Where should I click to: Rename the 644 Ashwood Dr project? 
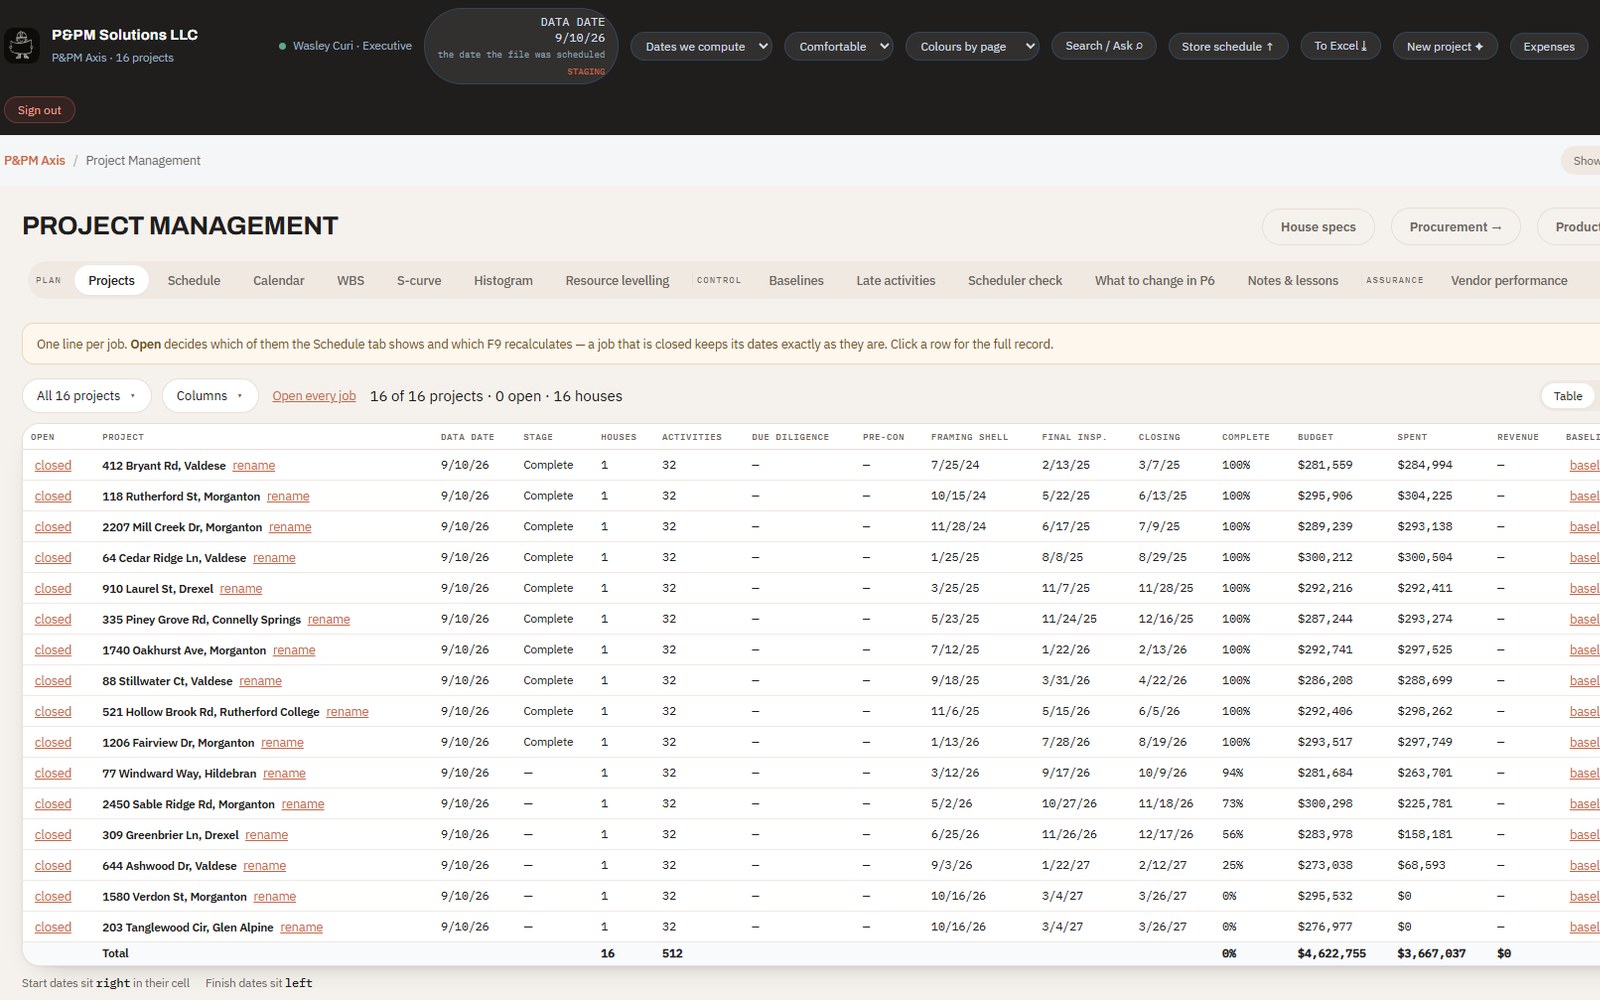(265, 866)
